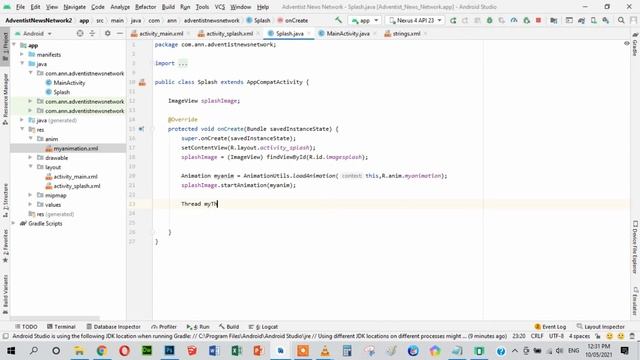Collapse the app module node
The height and width of the screenshot is (360, 640).
14,45
